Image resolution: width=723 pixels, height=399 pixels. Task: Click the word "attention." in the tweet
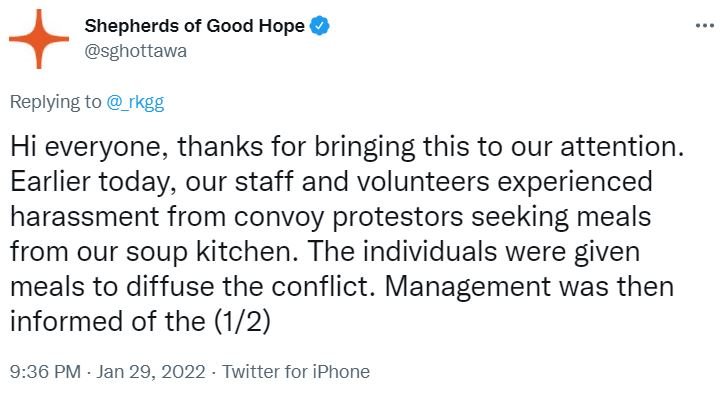pyautogui.click(x=622, y=147)
